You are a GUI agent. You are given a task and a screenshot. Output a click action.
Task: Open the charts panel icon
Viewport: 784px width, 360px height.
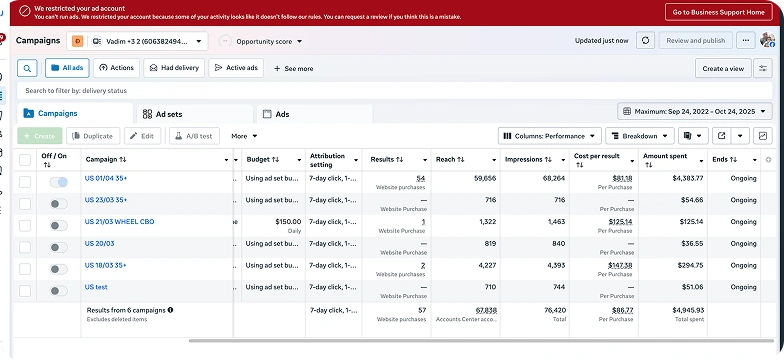(x=762, y=136)
